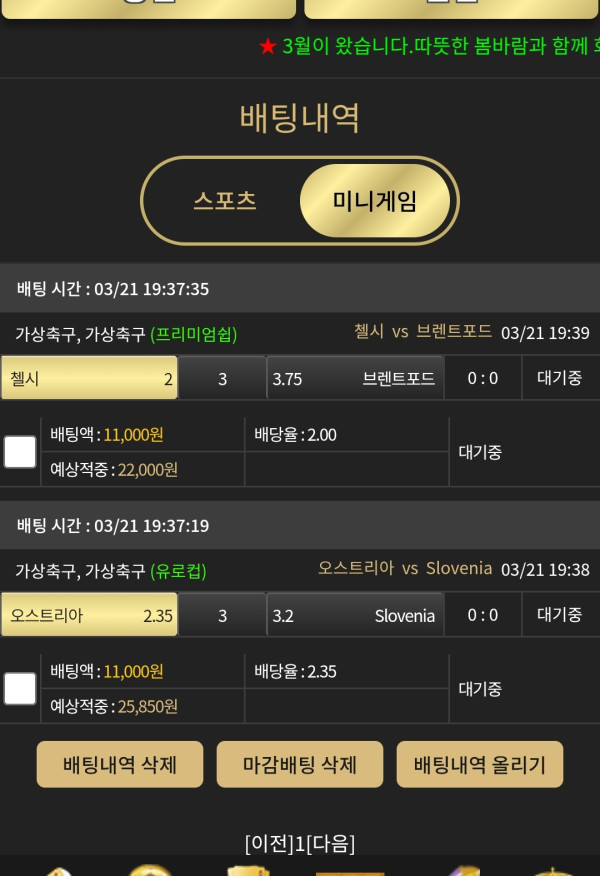Image resolution: width=600 pixels, height=876 pixels.
Task: Click the red star in the announcement ticker
Action: pos(268,46)
